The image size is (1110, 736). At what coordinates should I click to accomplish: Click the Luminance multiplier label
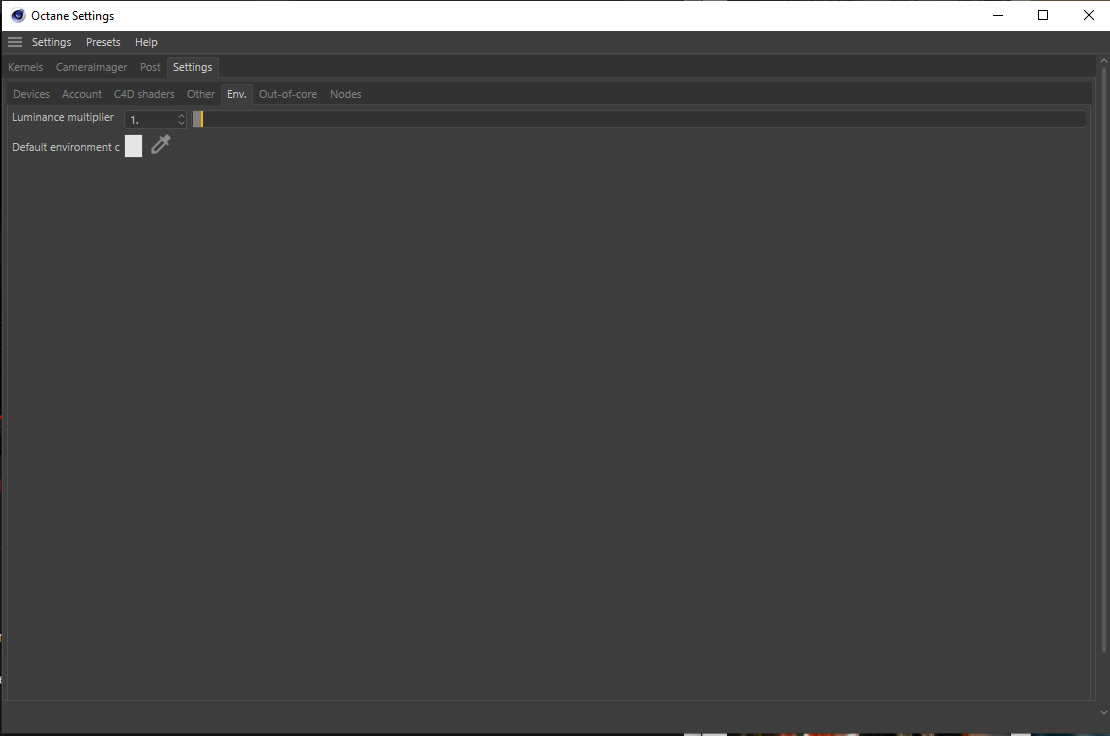point(63,117)
